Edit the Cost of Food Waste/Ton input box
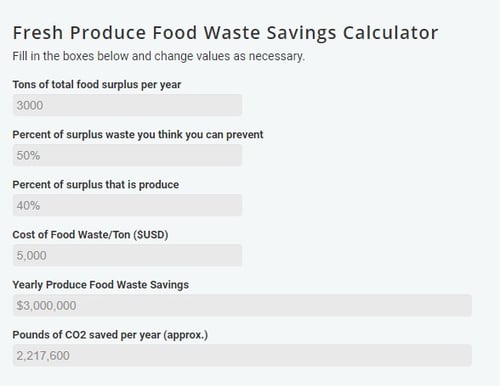The height and width of the screenshot is (386, 500). [127, 255]
